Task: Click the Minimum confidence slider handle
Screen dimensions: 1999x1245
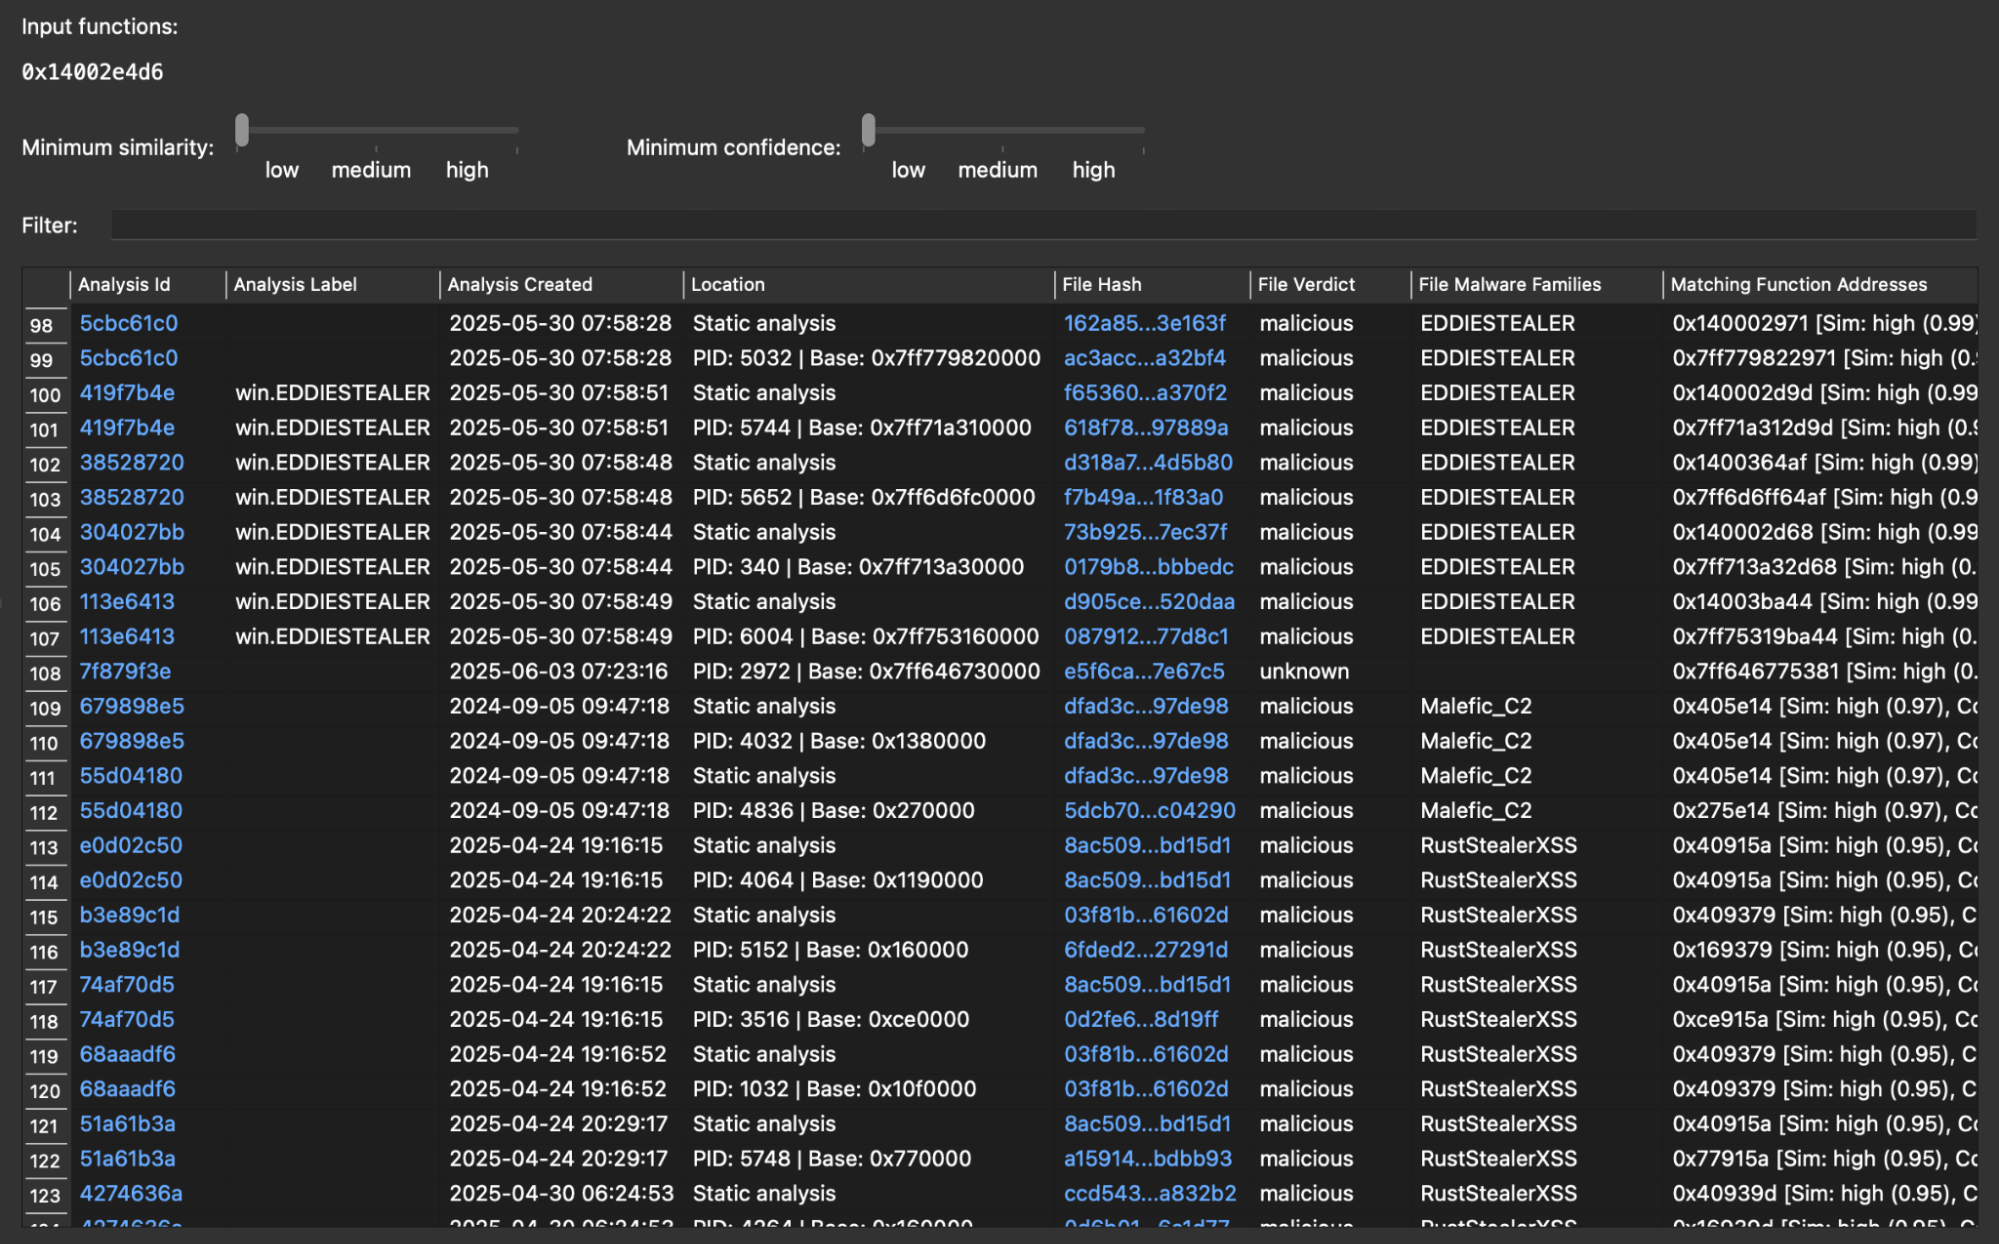Action: coord(868,130)
